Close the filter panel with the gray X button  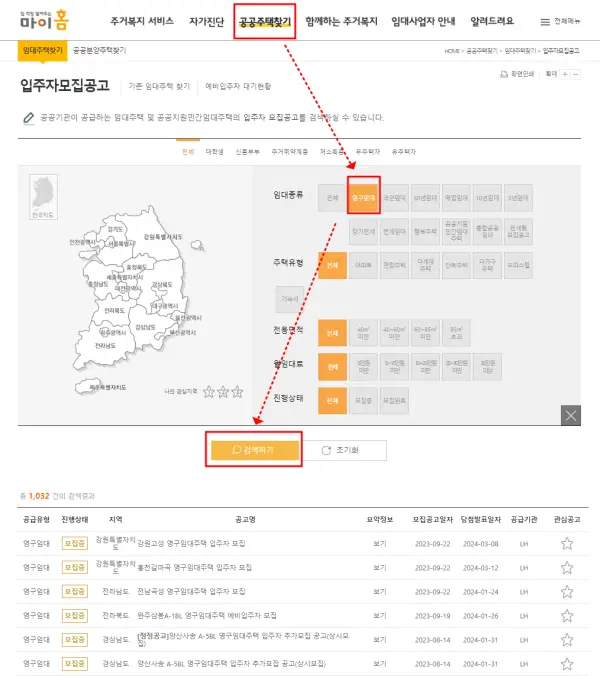571,415
